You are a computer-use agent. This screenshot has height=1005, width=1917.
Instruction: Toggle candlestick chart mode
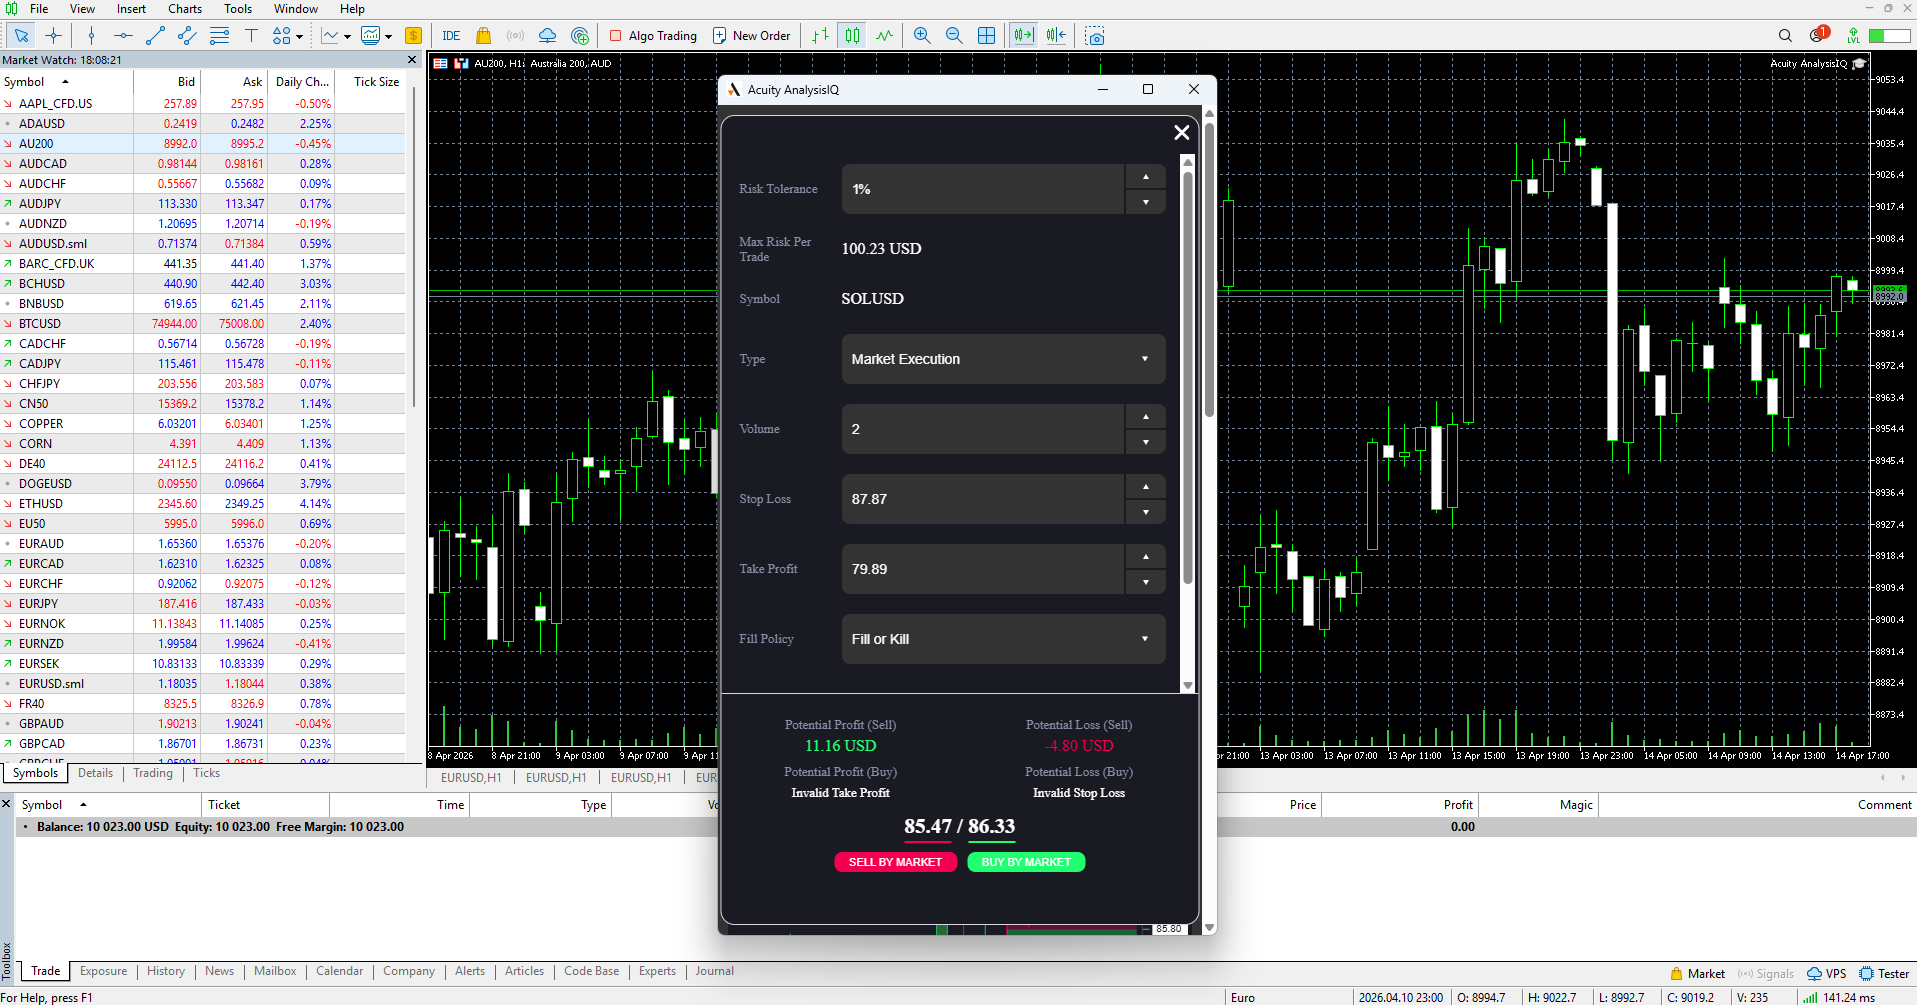[852, 36]
